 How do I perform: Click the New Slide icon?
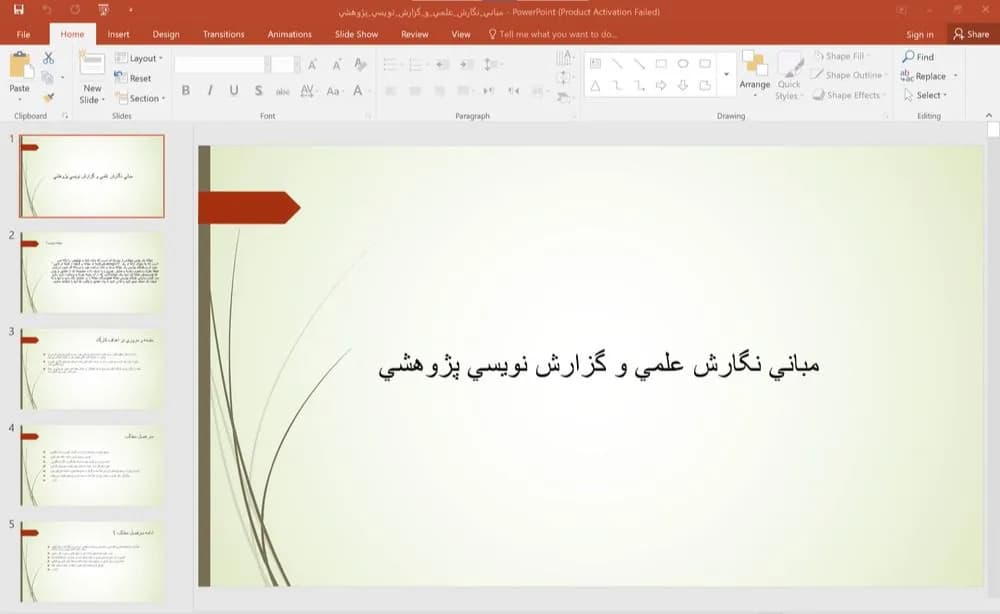92,64
